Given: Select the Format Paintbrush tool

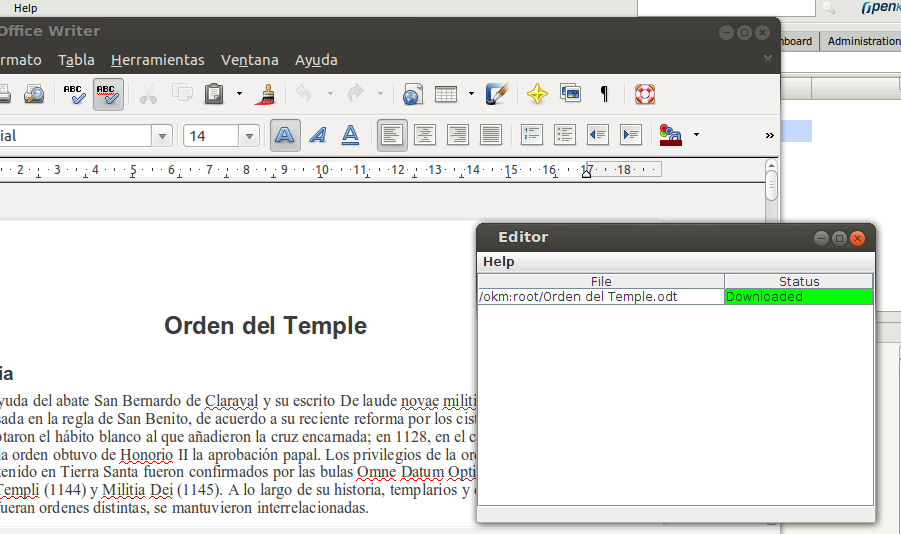Looking at the screenshot, I should tap(266, 94).
